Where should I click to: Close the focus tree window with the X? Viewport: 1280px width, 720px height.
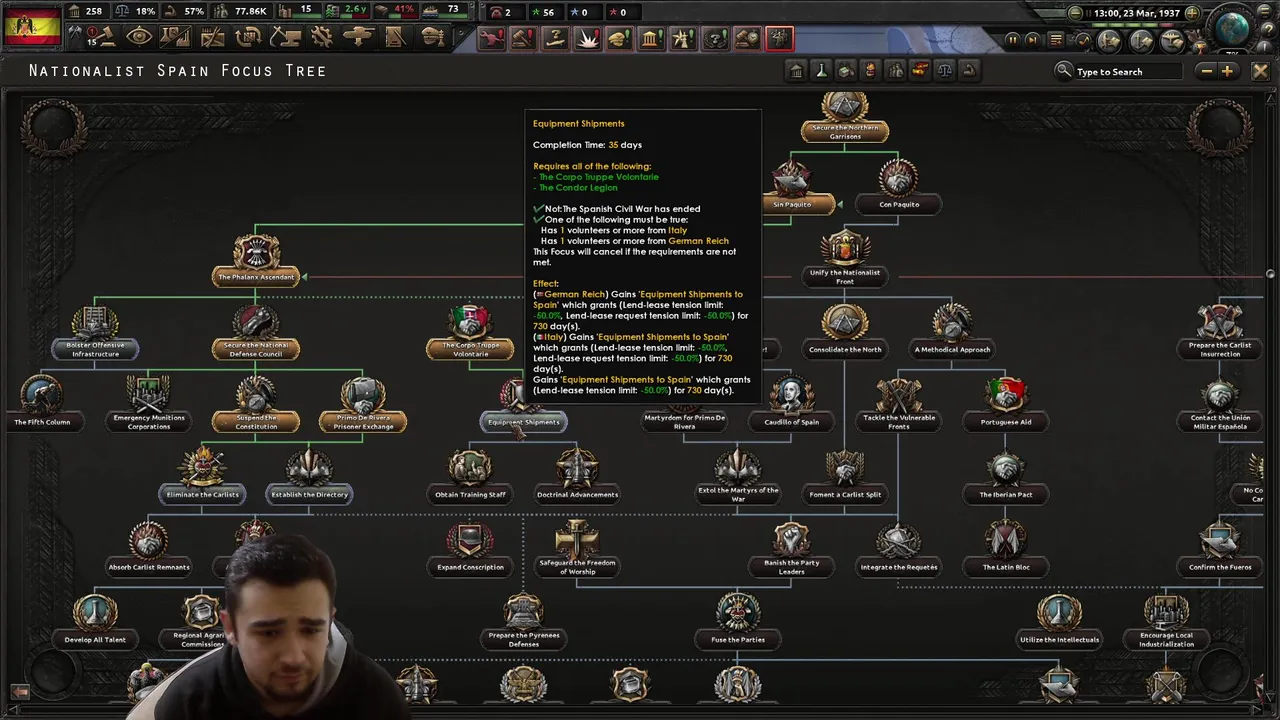(x=1260, y=71)
